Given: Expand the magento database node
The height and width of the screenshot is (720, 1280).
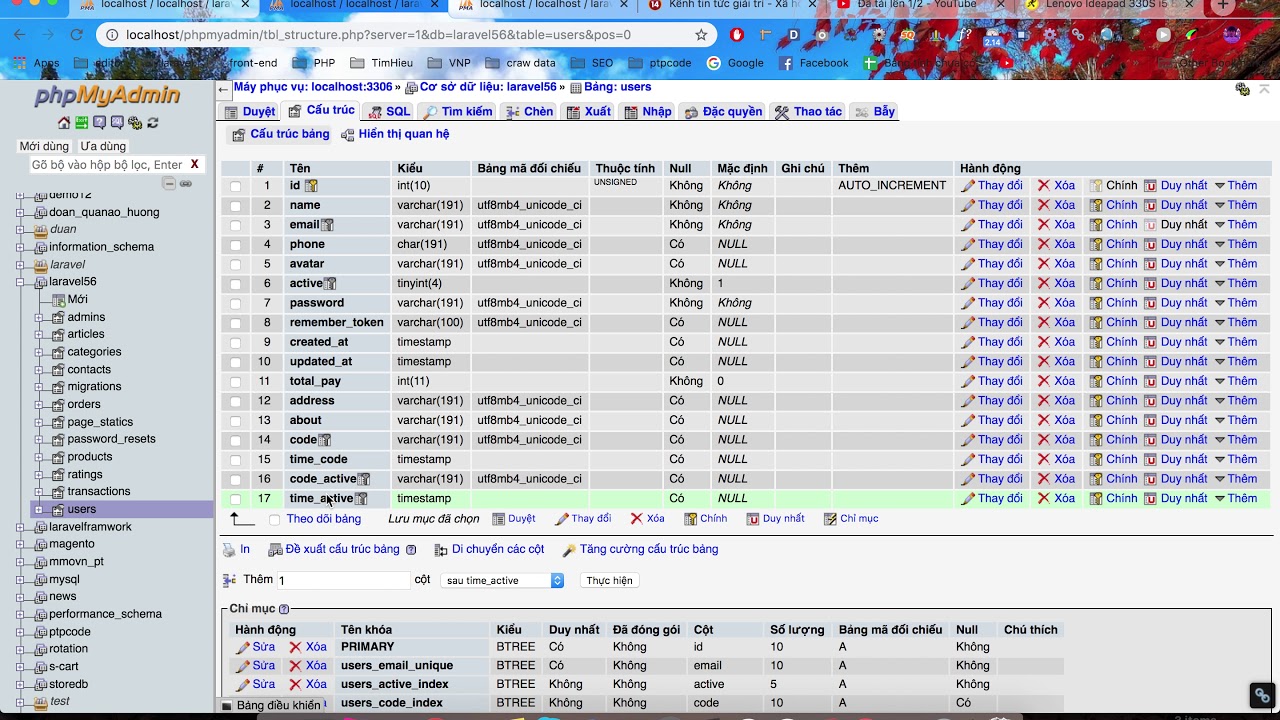Looking at the screenshot, I should point(20,544).
